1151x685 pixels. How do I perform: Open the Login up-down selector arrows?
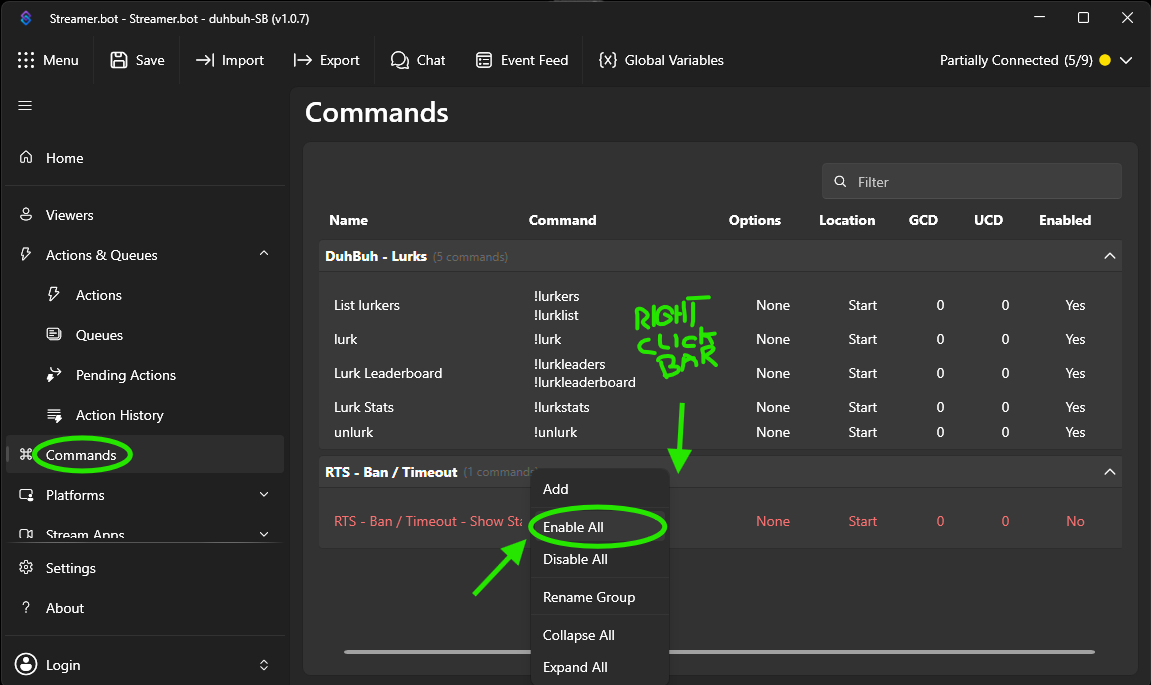point(264,664)
